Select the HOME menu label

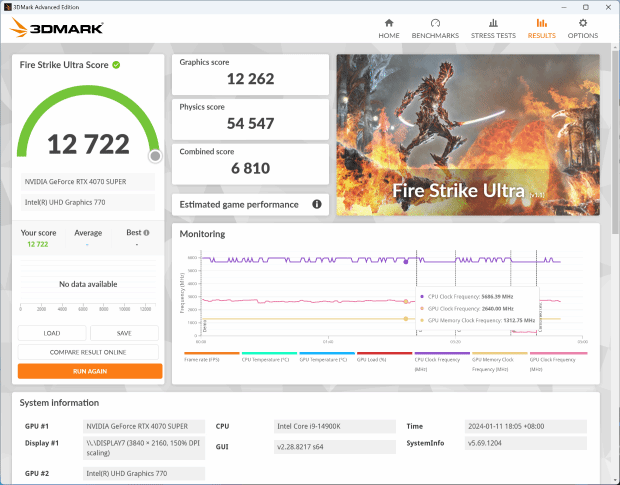(x=389, y=36)
